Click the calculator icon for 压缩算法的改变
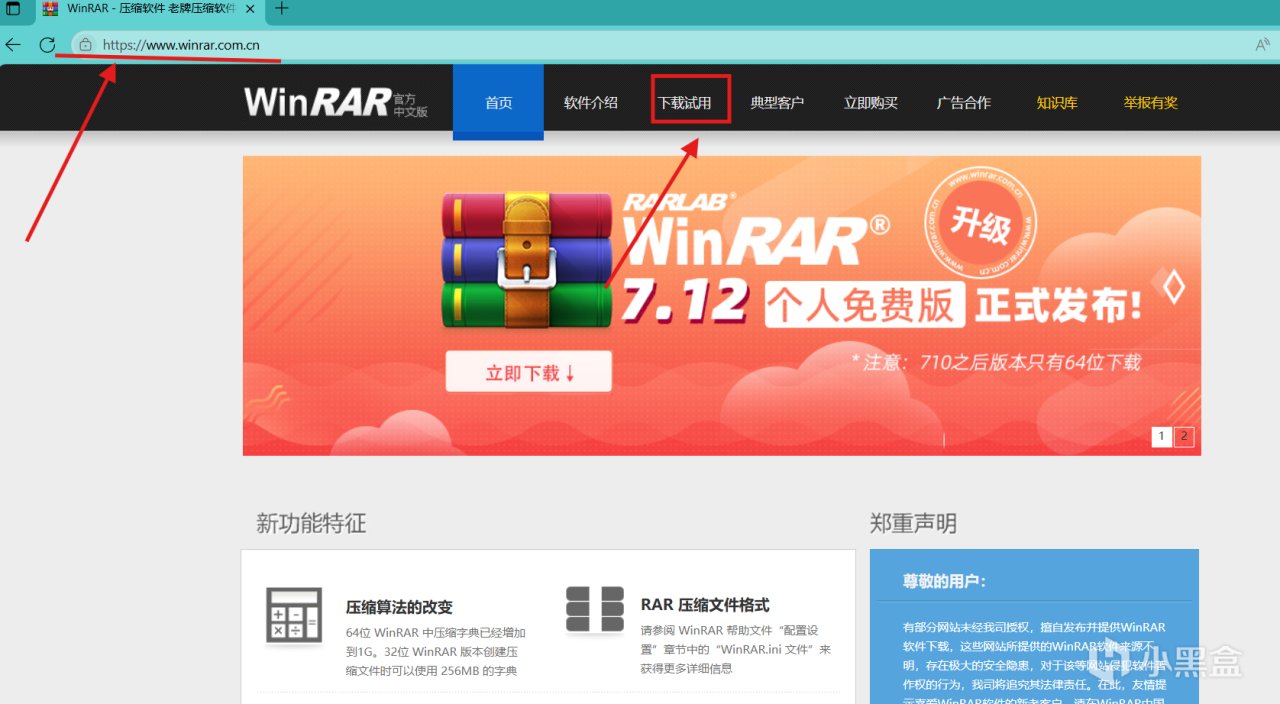This screenshot has width=1280, height=704. click(294, 615)
